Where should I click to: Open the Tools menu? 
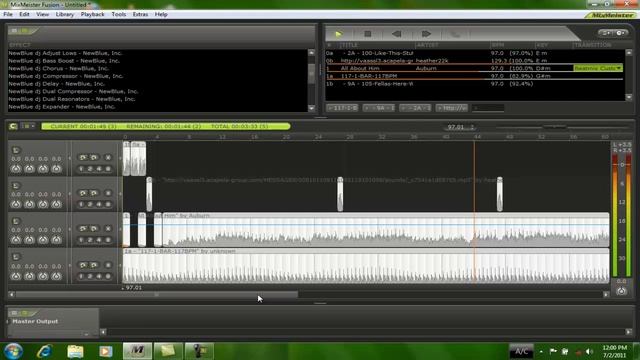coord(119,14)
